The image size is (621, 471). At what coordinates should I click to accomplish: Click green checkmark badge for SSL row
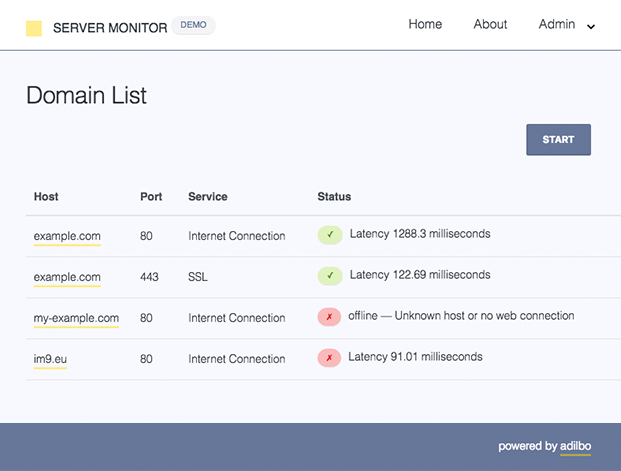coord(330,276)
